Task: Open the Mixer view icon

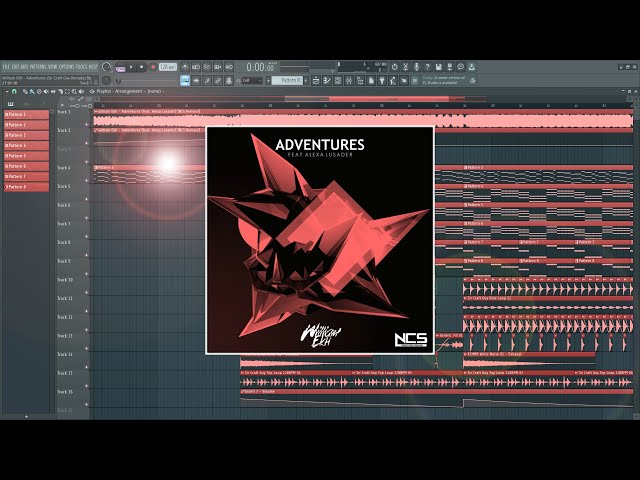Action: [349, 80]
